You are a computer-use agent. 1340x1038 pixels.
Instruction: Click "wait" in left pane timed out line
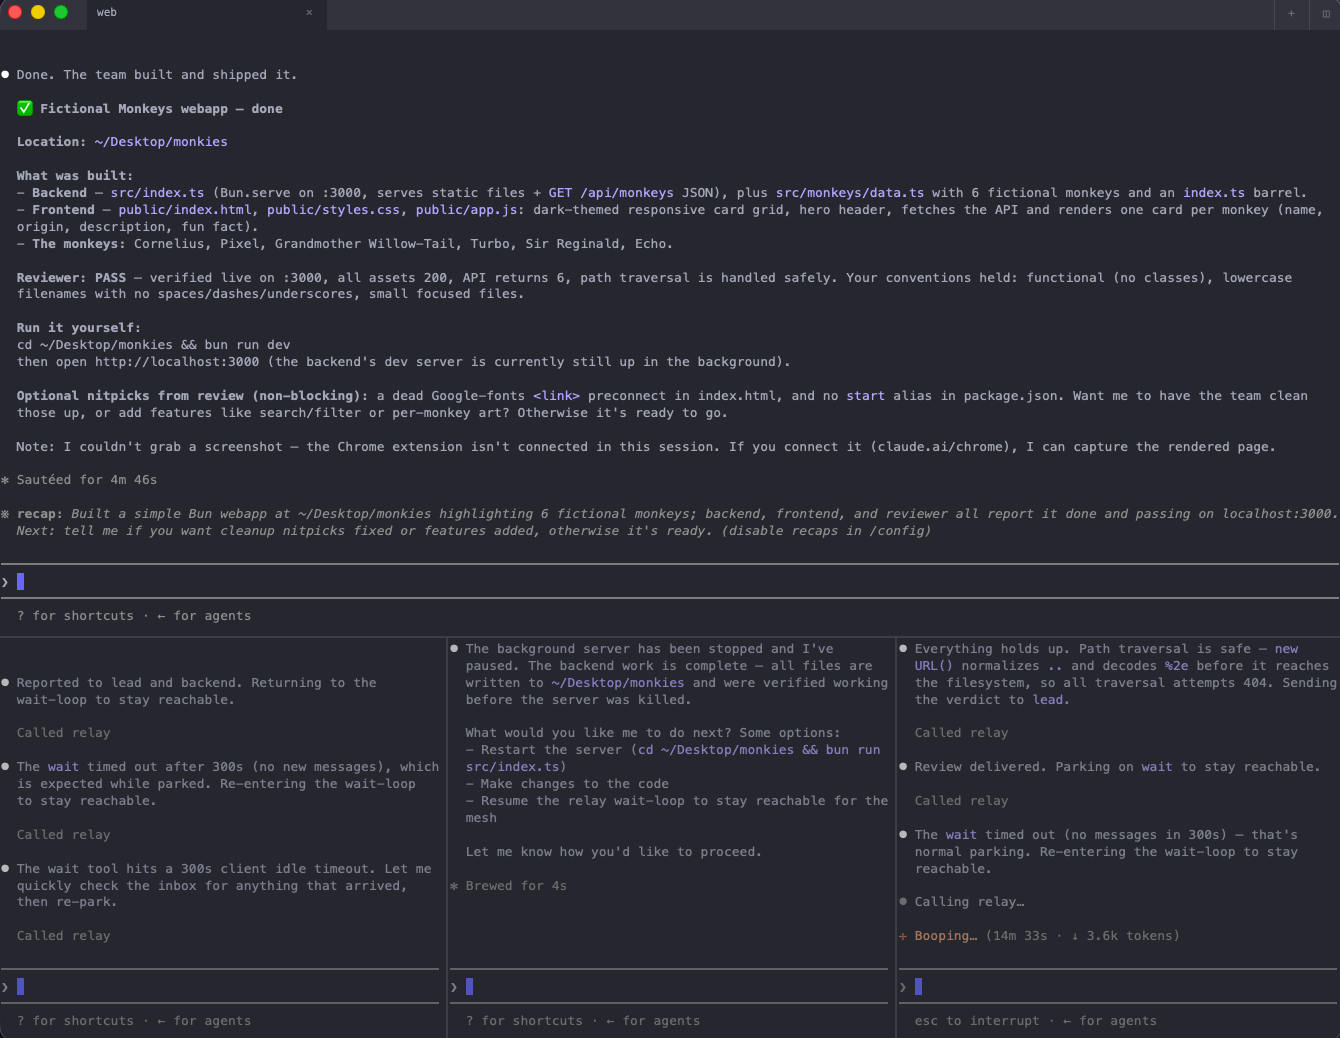[63, 767]
